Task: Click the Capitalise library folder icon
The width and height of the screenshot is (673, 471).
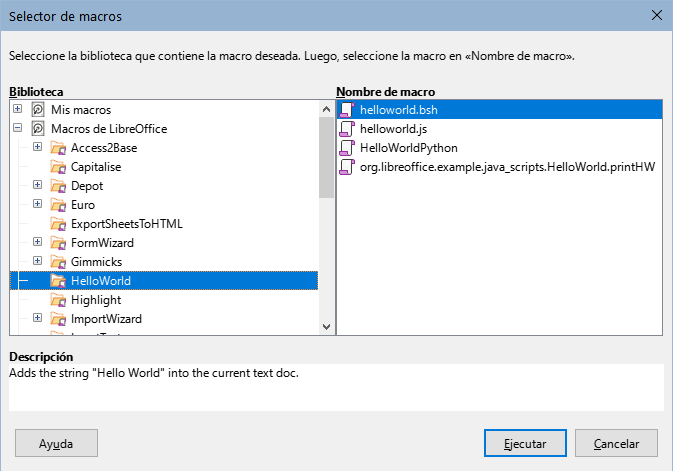Action: click(x=58, y=167)
